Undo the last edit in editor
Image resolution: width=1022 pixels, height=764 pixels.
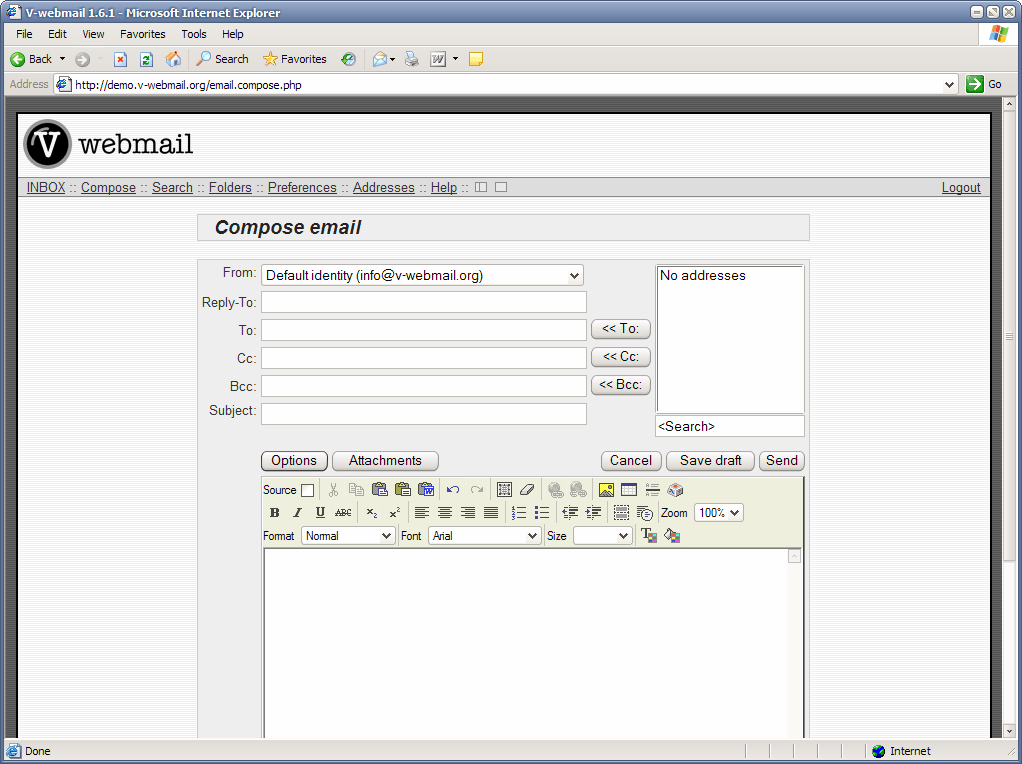pos(453,490)
